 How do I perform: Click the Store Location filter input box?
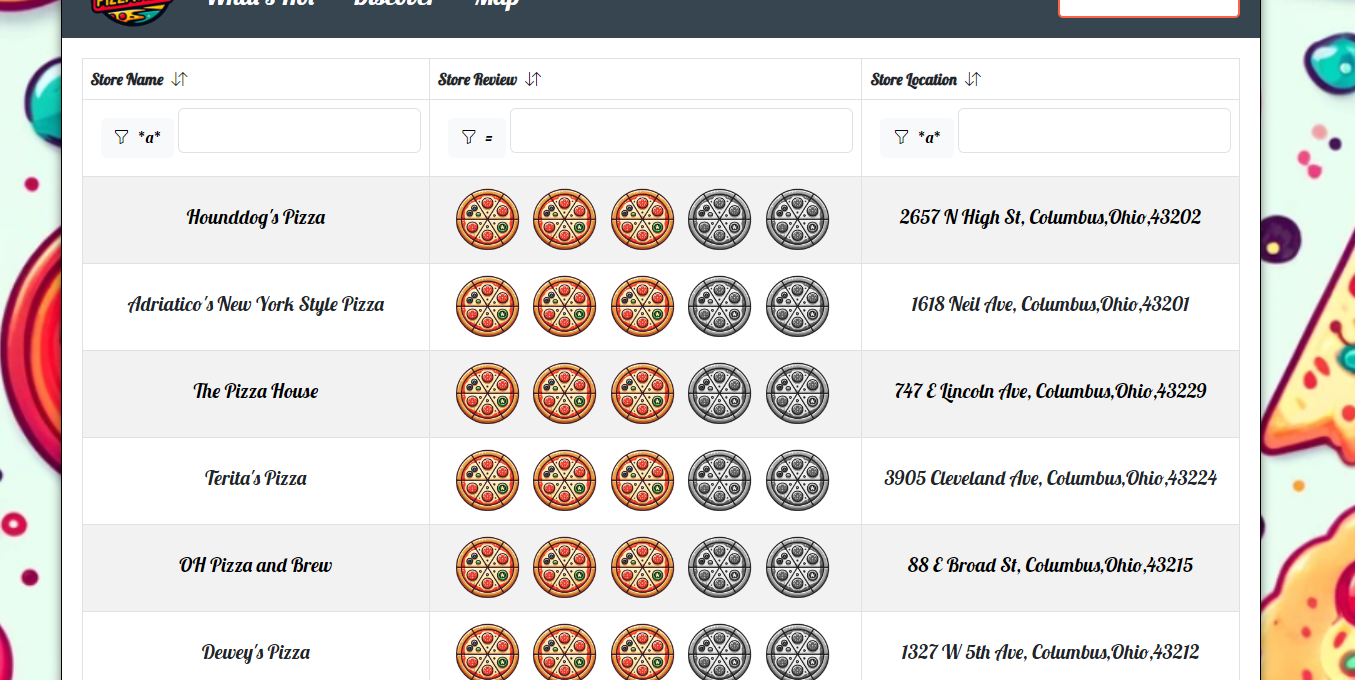[x=1094, y=131]
